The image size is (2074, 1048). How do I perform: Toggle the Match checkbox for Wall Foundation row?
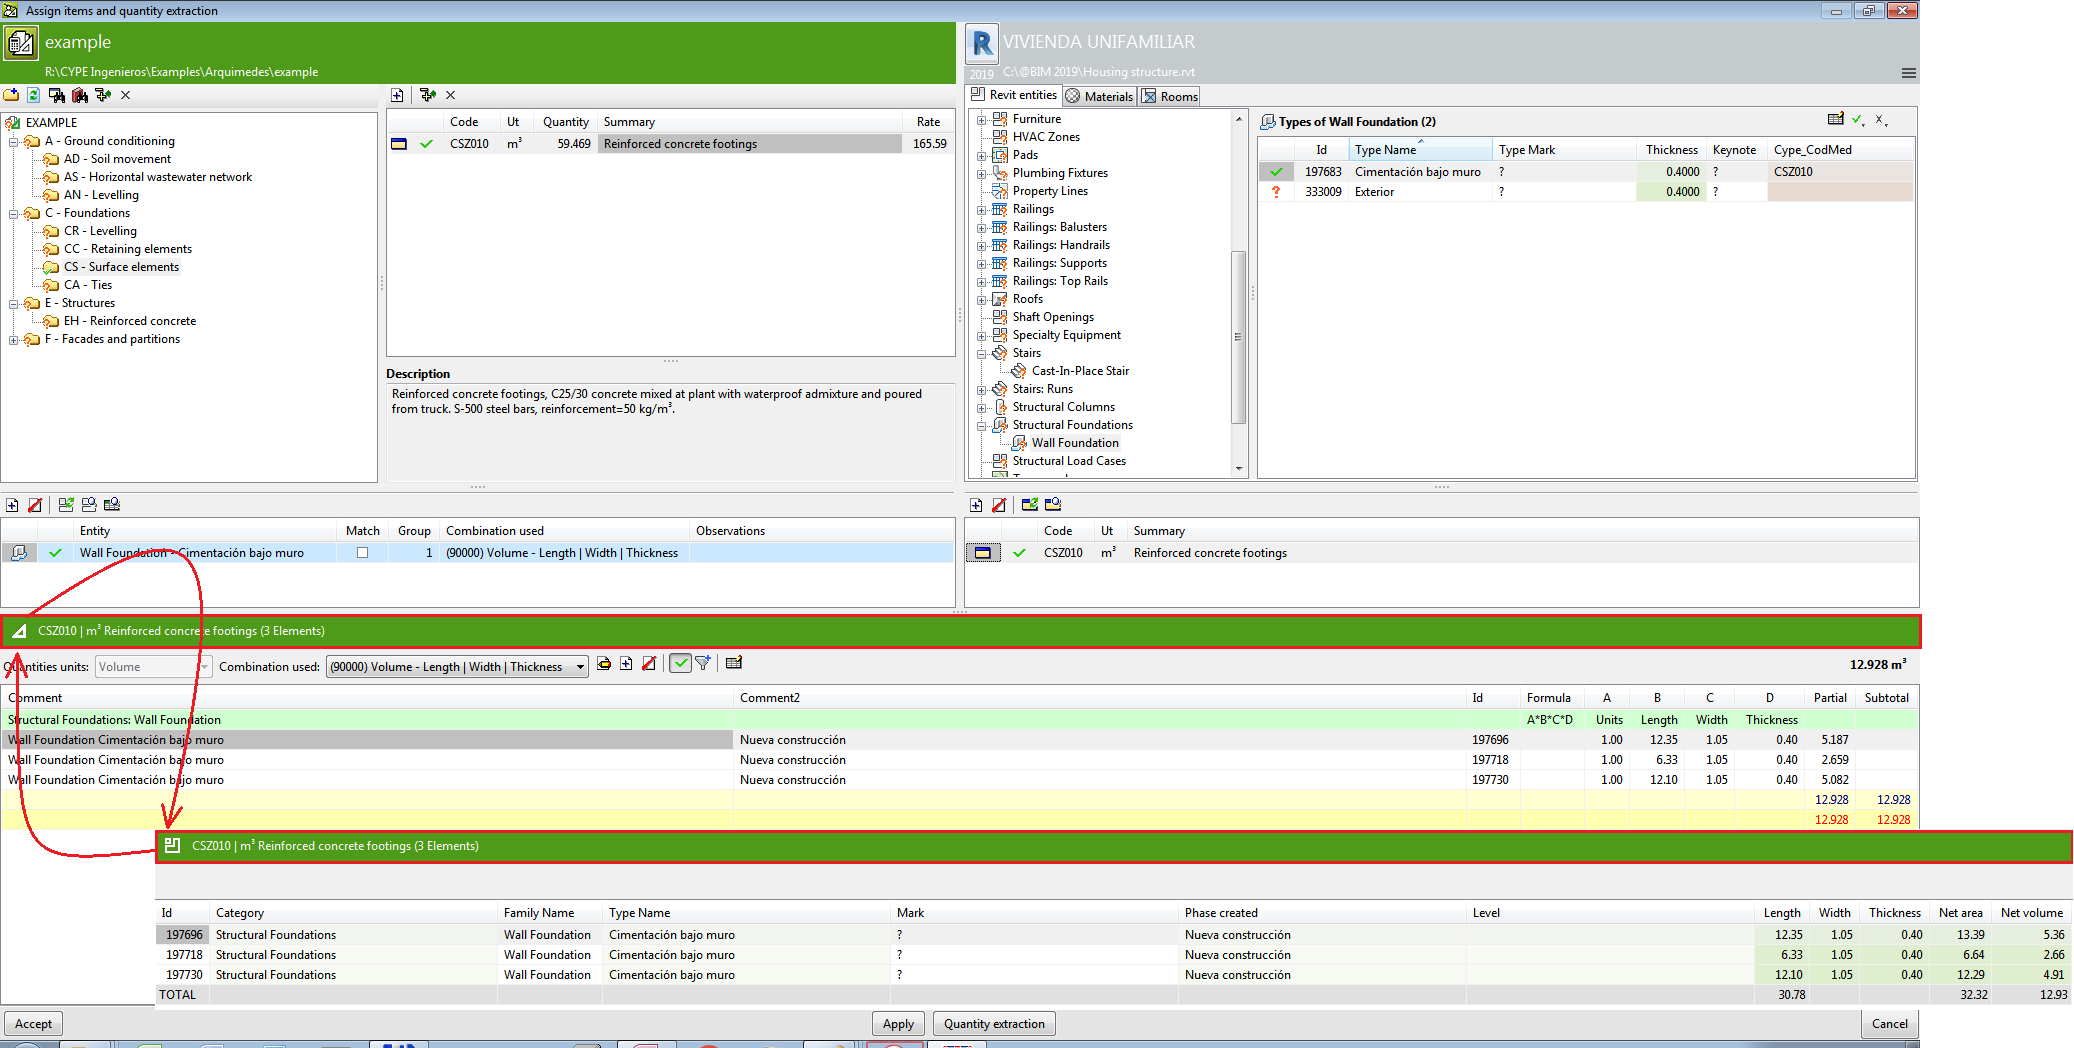click(x=362, y=553)
